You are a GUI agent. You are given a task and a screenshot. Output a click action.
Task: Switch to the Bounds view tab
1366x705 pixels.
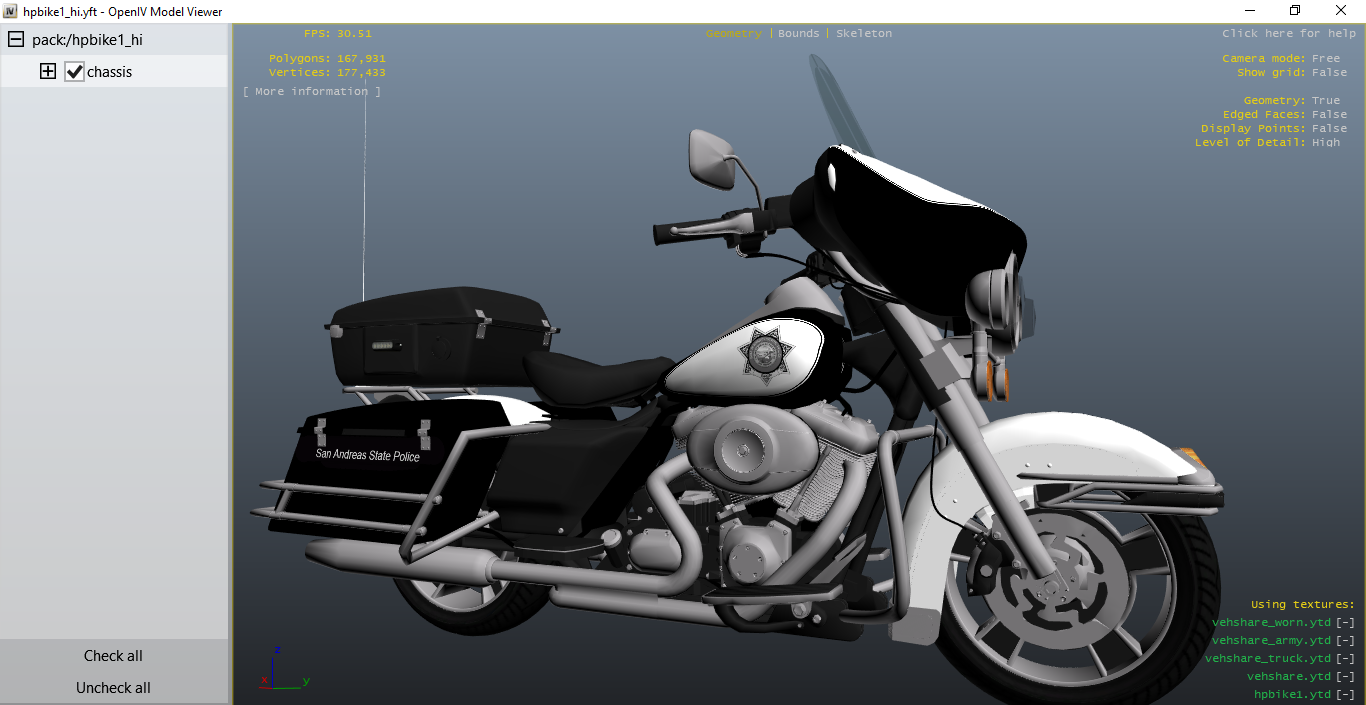tap(798, 33)
